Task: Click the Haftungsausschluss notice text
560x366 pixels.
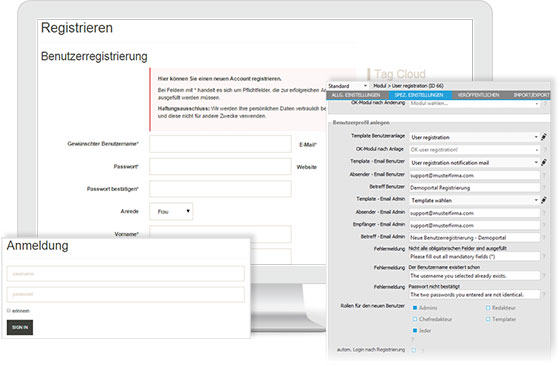Action: pos(242,112)
